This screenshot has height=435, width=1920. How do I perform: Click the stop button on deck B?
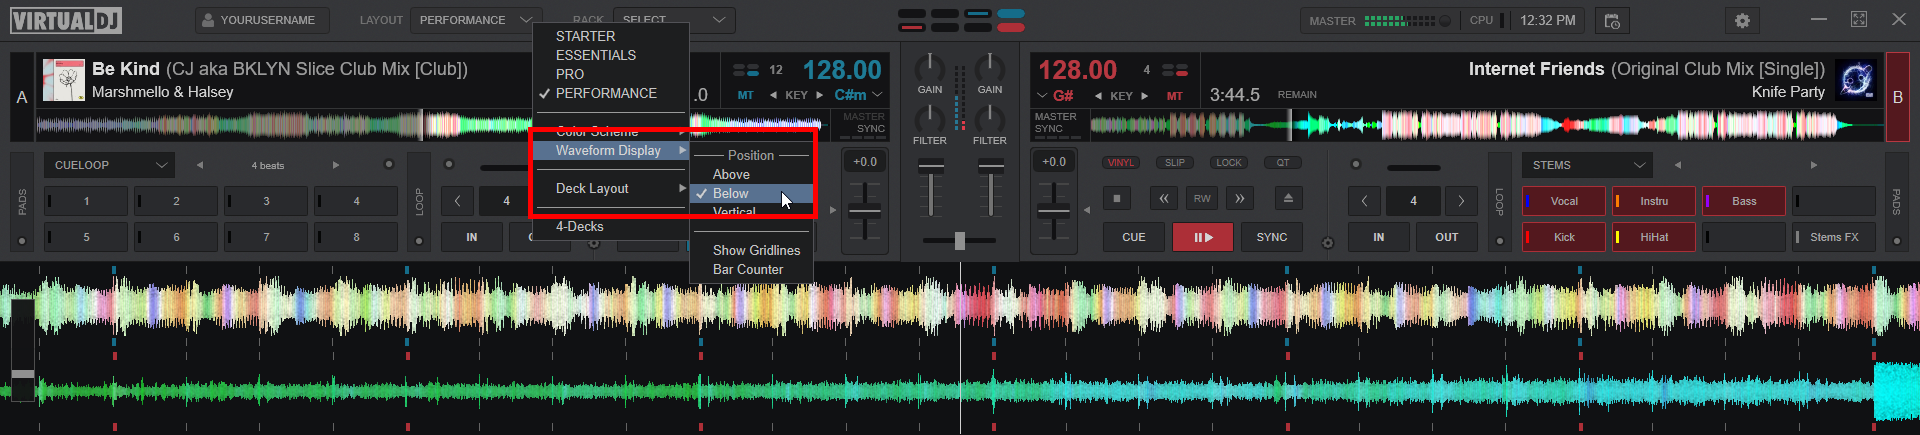(x=1117, y=199)
